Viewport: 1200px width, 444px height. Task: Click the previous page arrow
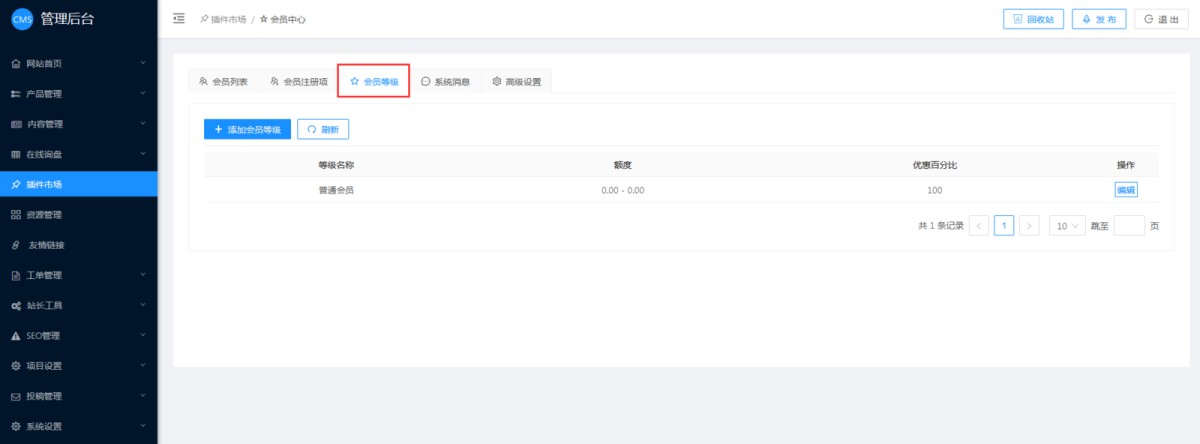(x=979, y=226)
